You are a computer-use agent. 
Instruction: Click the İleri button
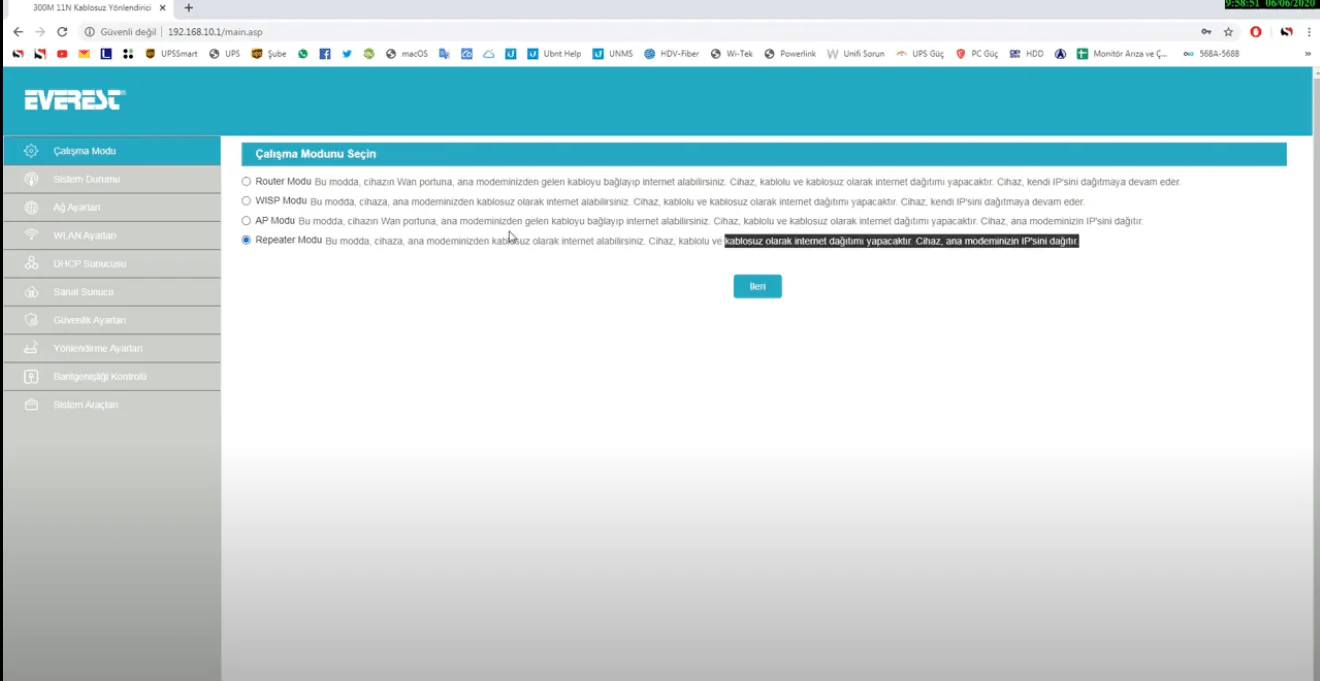pyautogui.click(x=757, y=286)
